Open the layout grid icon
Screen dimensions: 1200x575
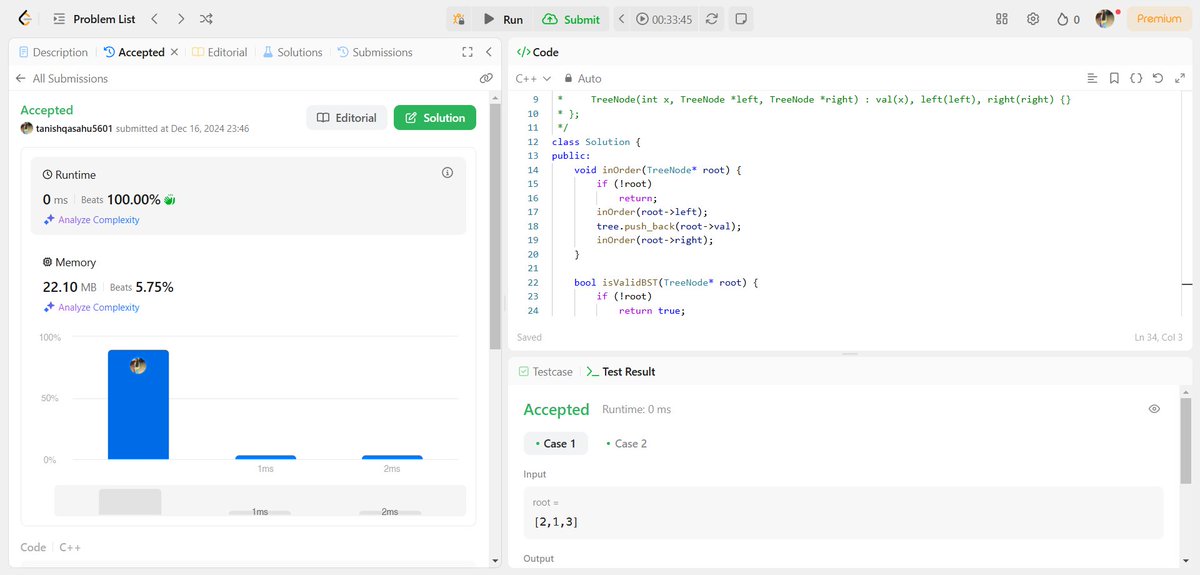point(1002,19)
